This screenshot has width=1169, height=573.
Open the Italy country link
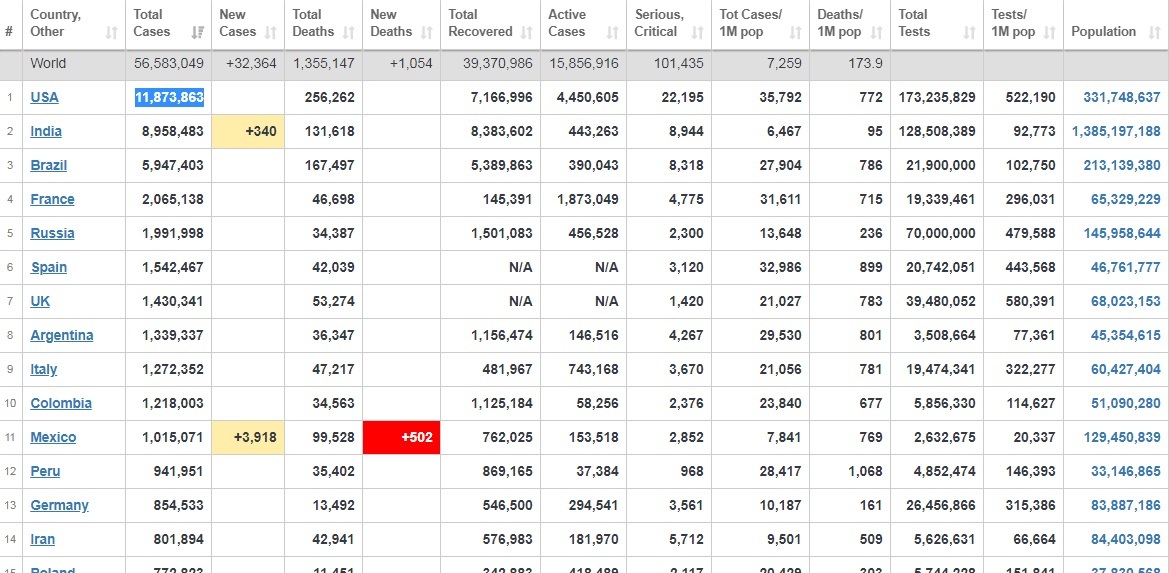point(43,370)
